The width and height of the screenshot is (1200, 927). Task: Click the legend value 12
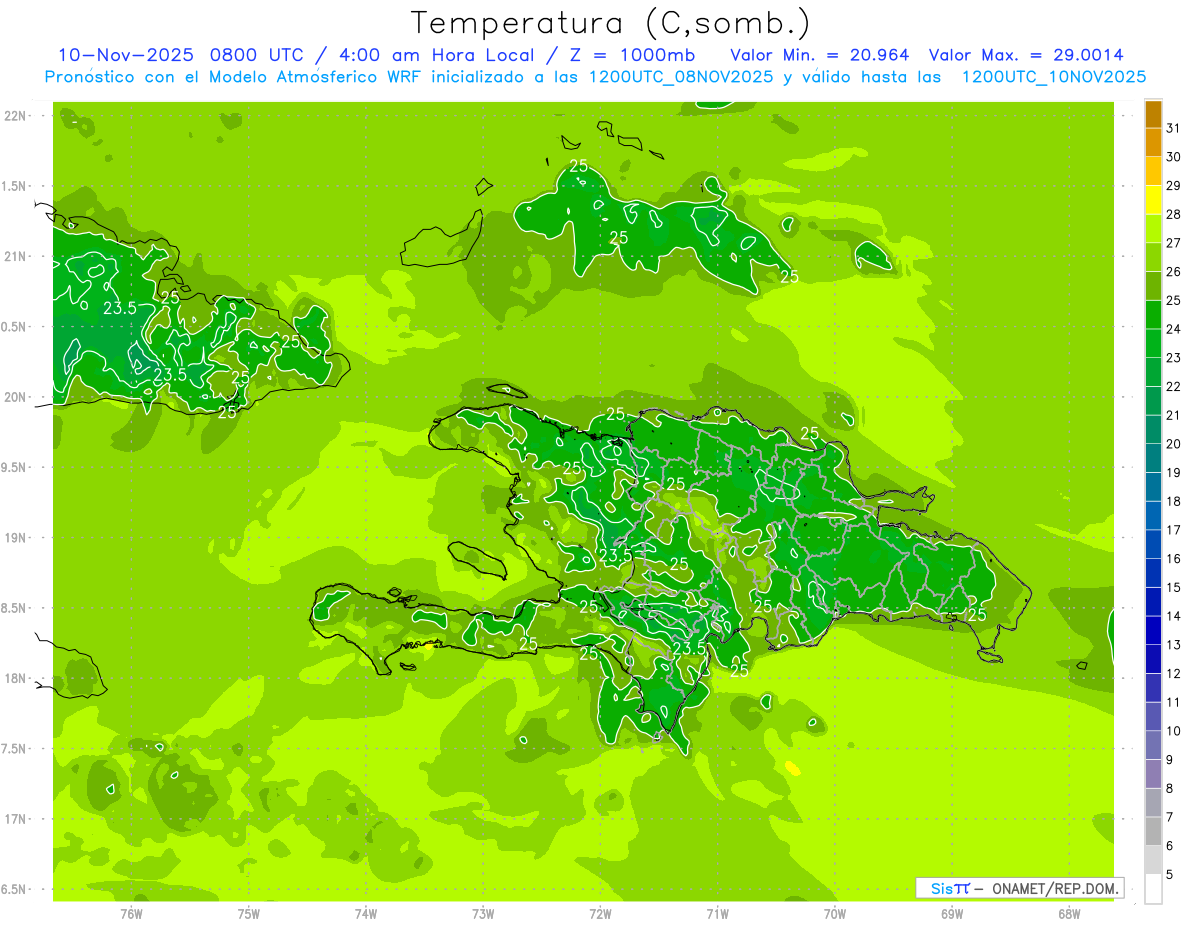(1174, 673)
